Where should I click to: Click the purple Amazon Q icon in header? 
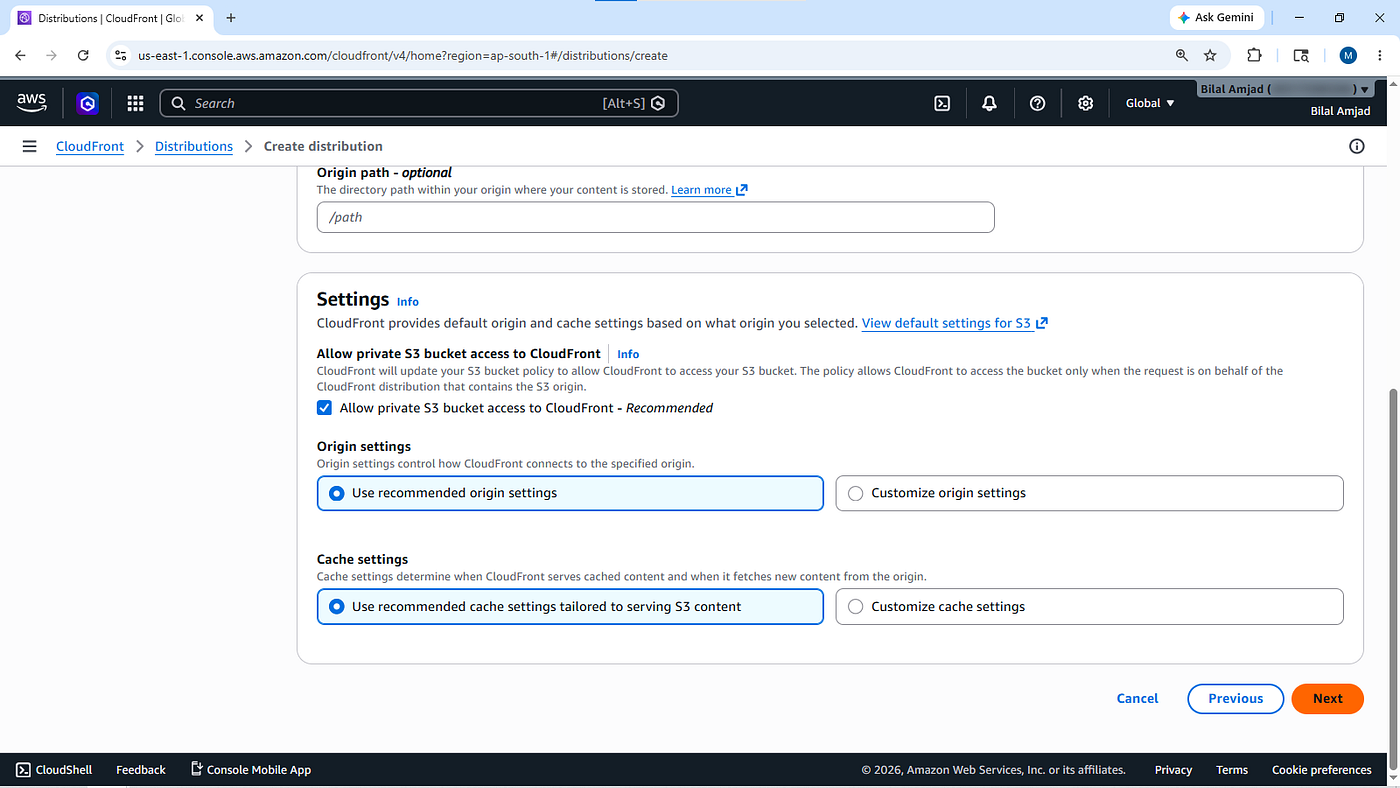pos(88,103)
